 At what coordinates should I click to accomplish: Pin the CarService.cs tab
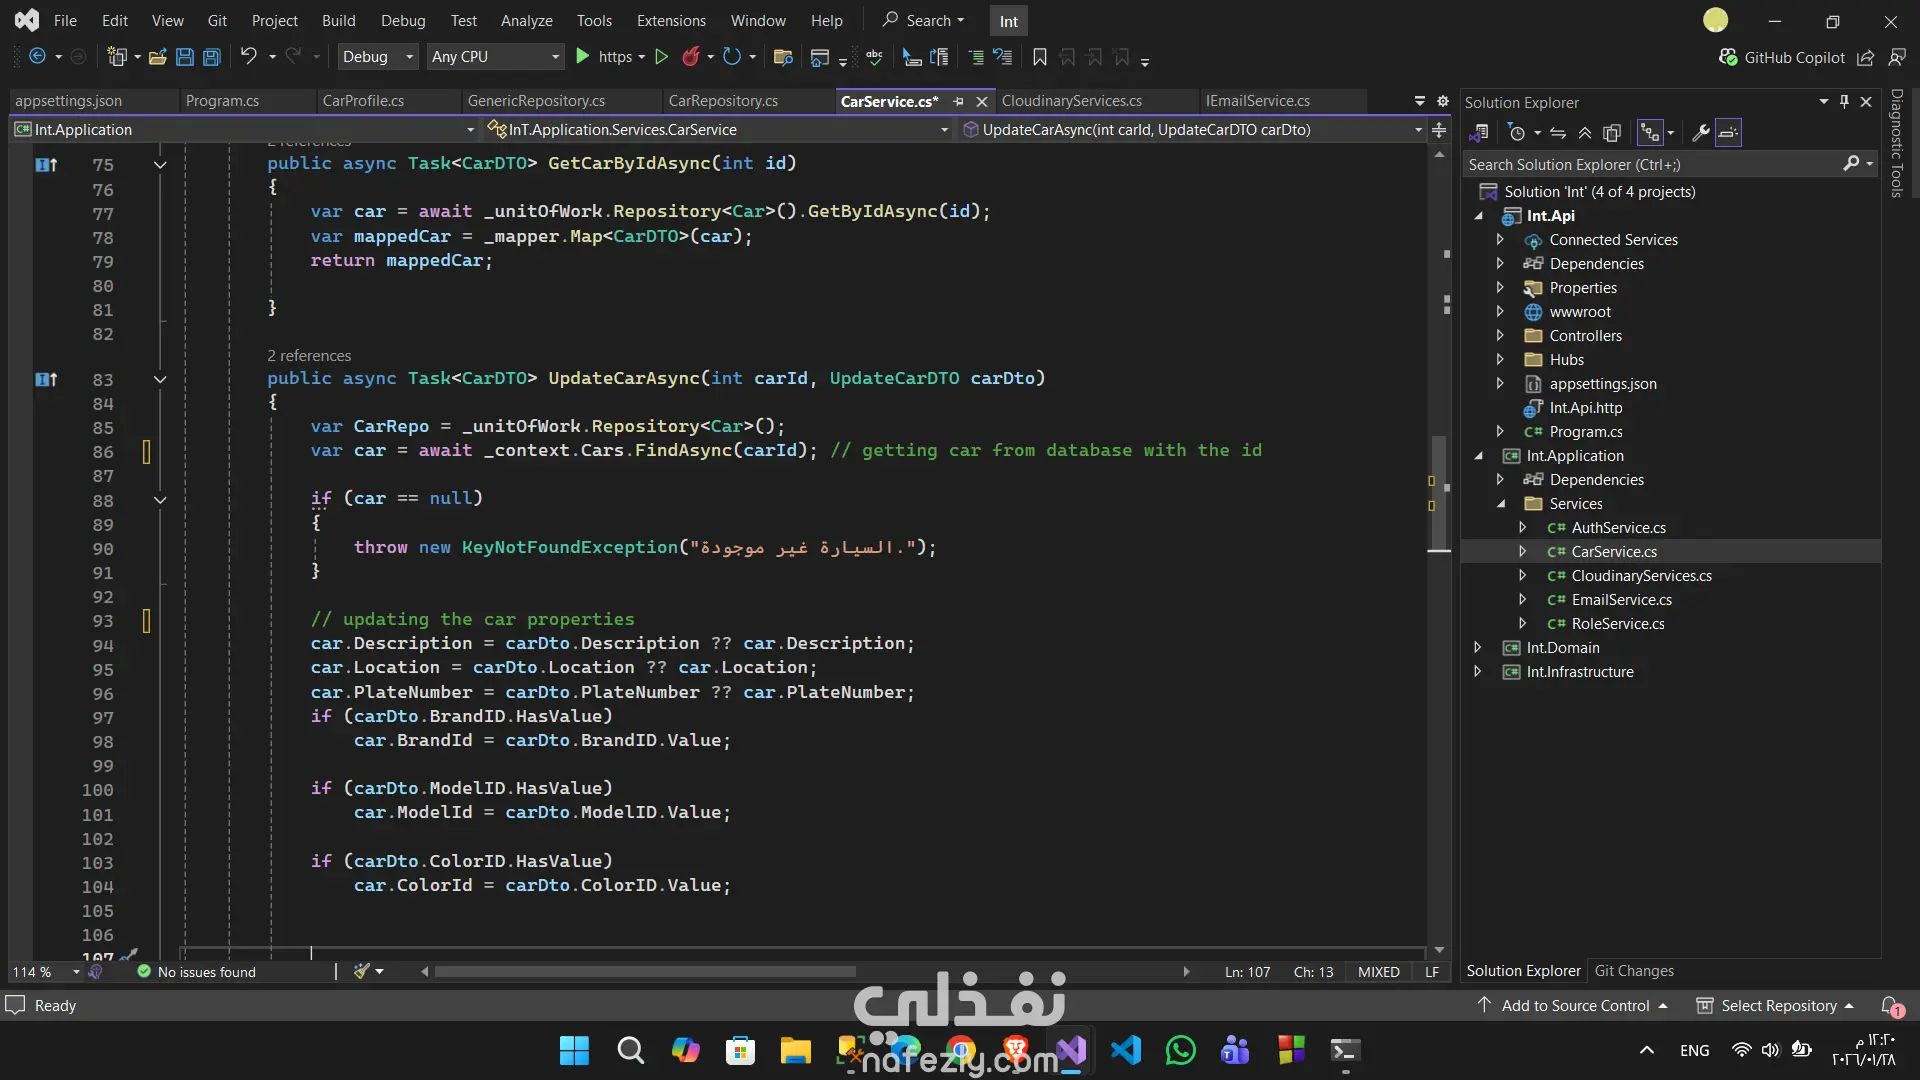[958, 101]
